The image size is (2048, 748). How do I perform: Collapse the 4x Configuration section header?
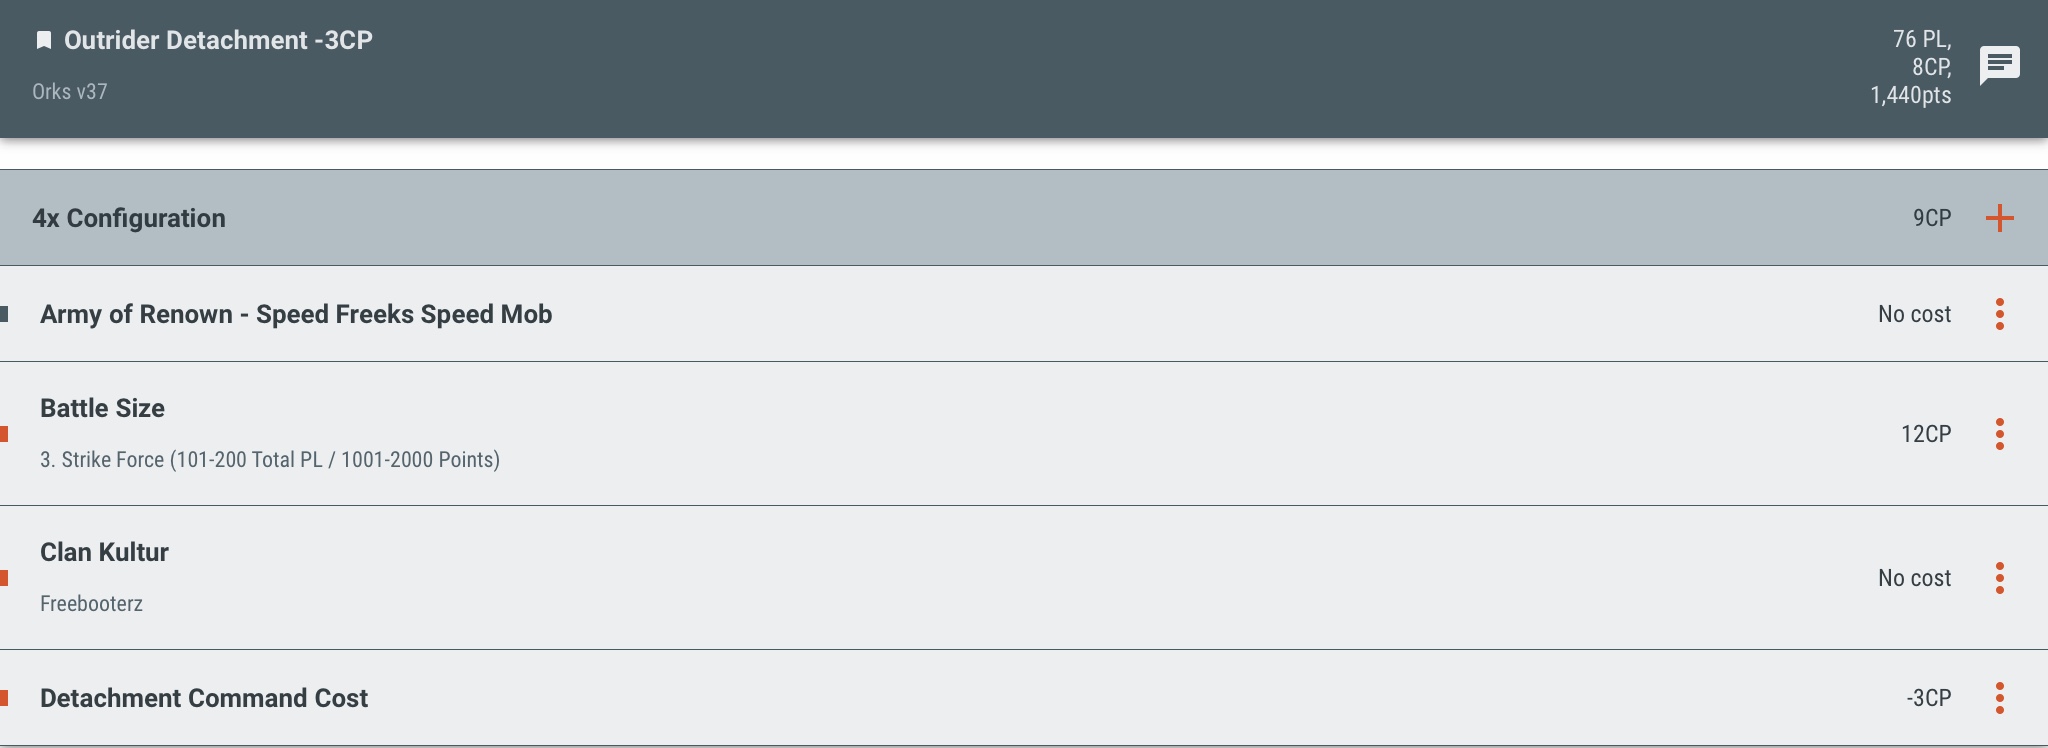[129, 218]
